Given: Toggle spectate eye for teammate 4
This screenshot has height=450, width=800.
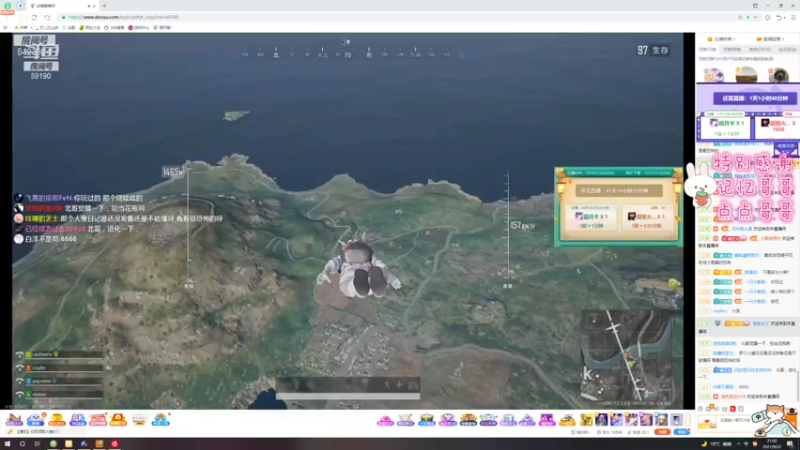Looking at the screenshot, I should [x=19, y=394].
